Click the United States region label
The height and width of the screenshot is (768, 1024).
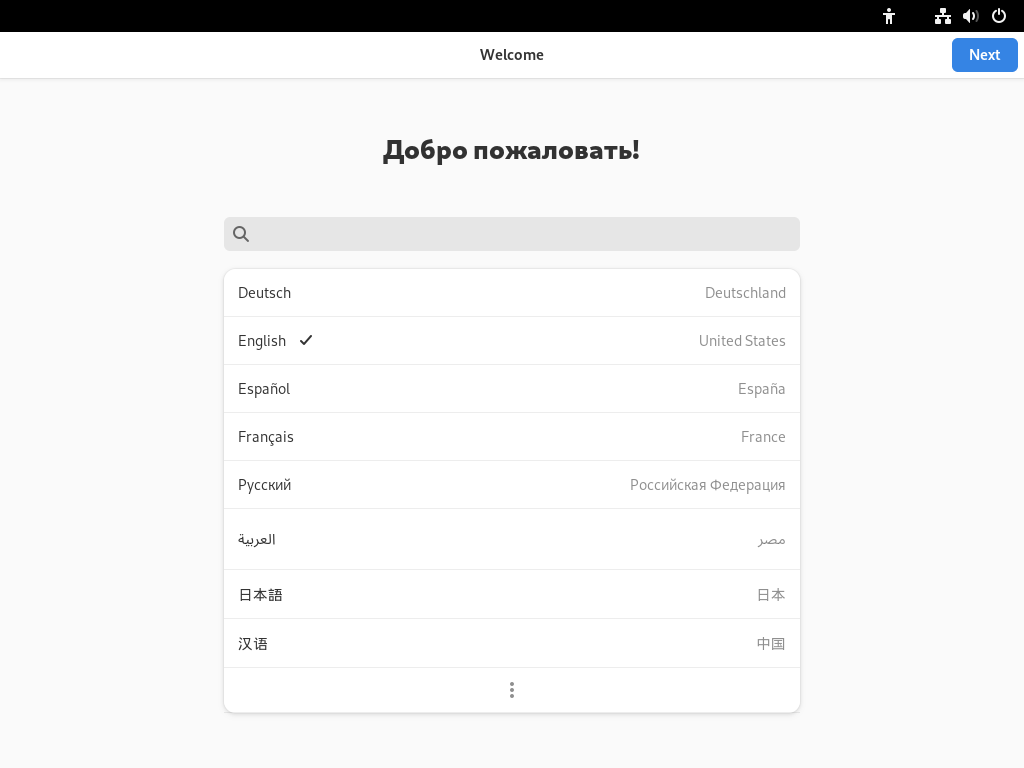(742, 341)
